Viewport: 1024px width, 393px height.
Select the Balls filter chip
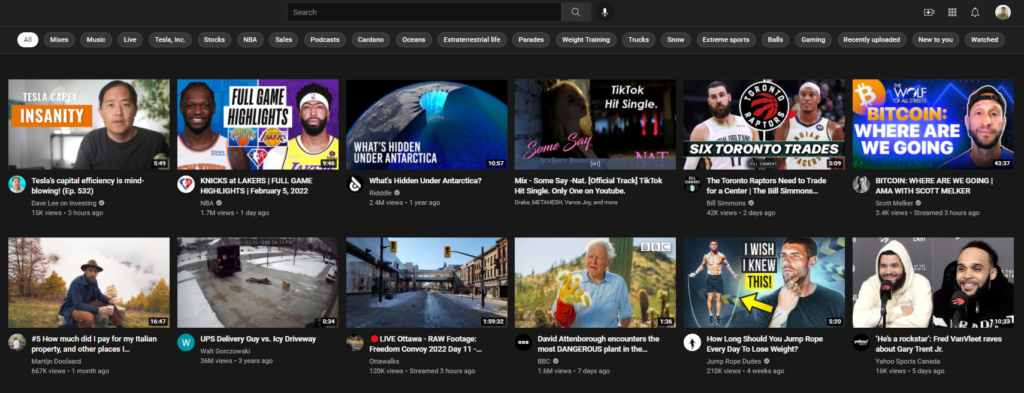click(x=775, y=40)
